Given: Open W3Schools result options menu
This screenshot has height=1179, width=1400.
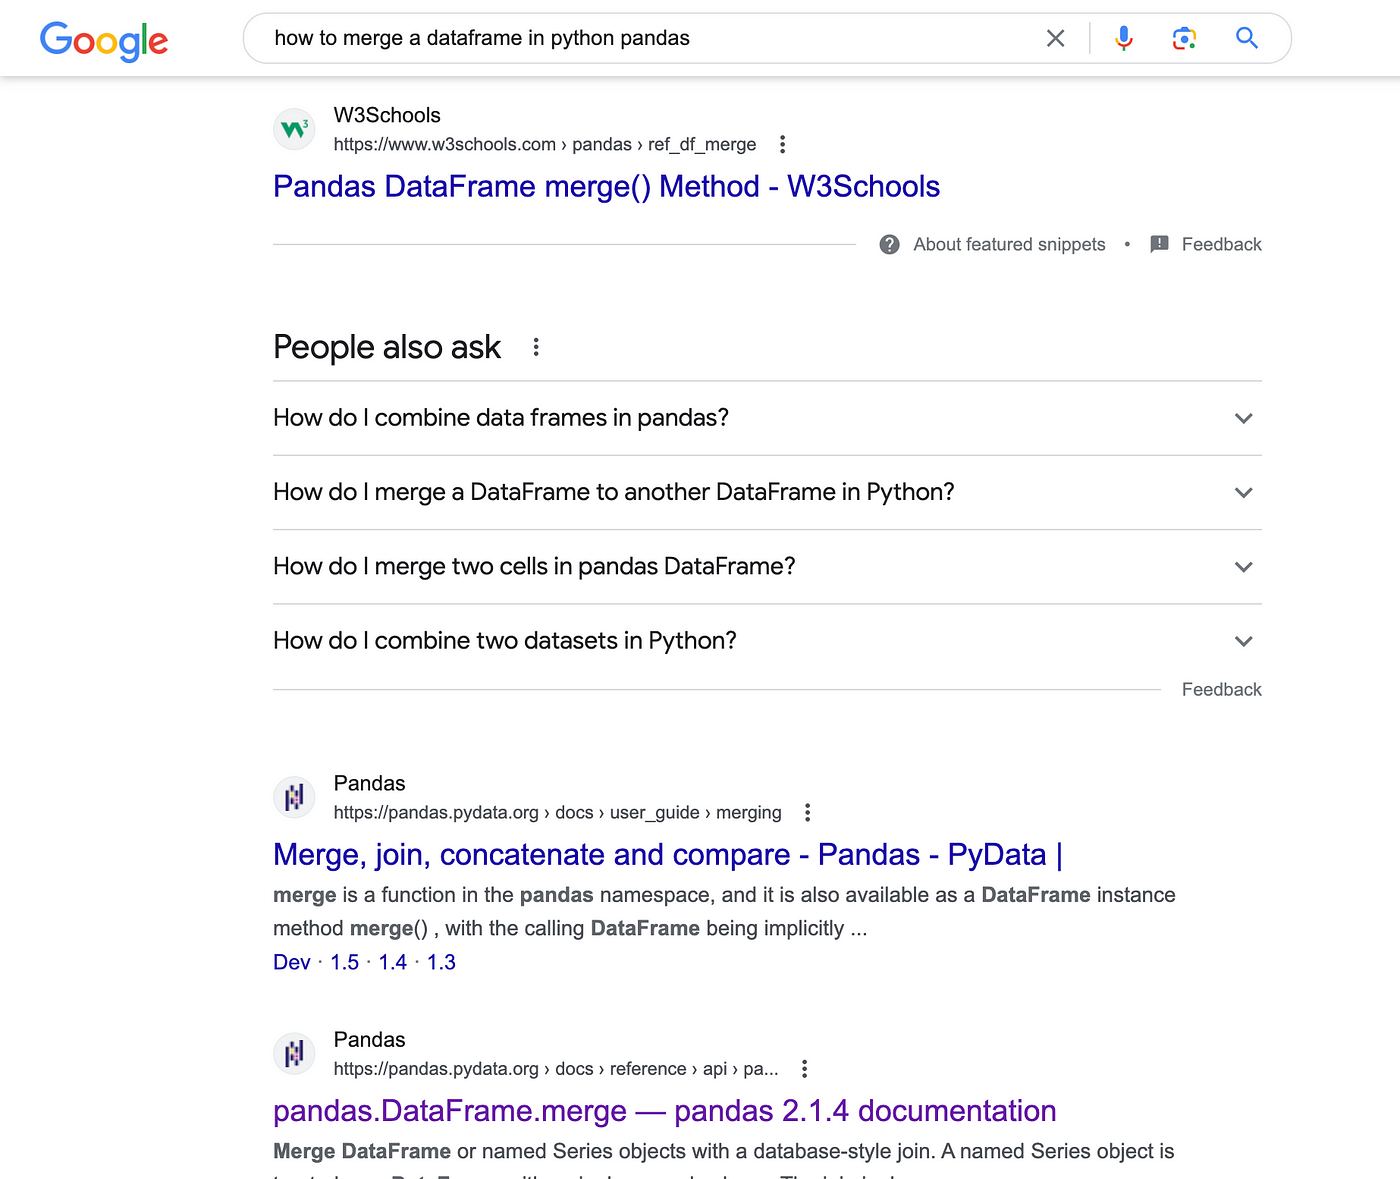Looking at the screenshot, I should point(783,144).
